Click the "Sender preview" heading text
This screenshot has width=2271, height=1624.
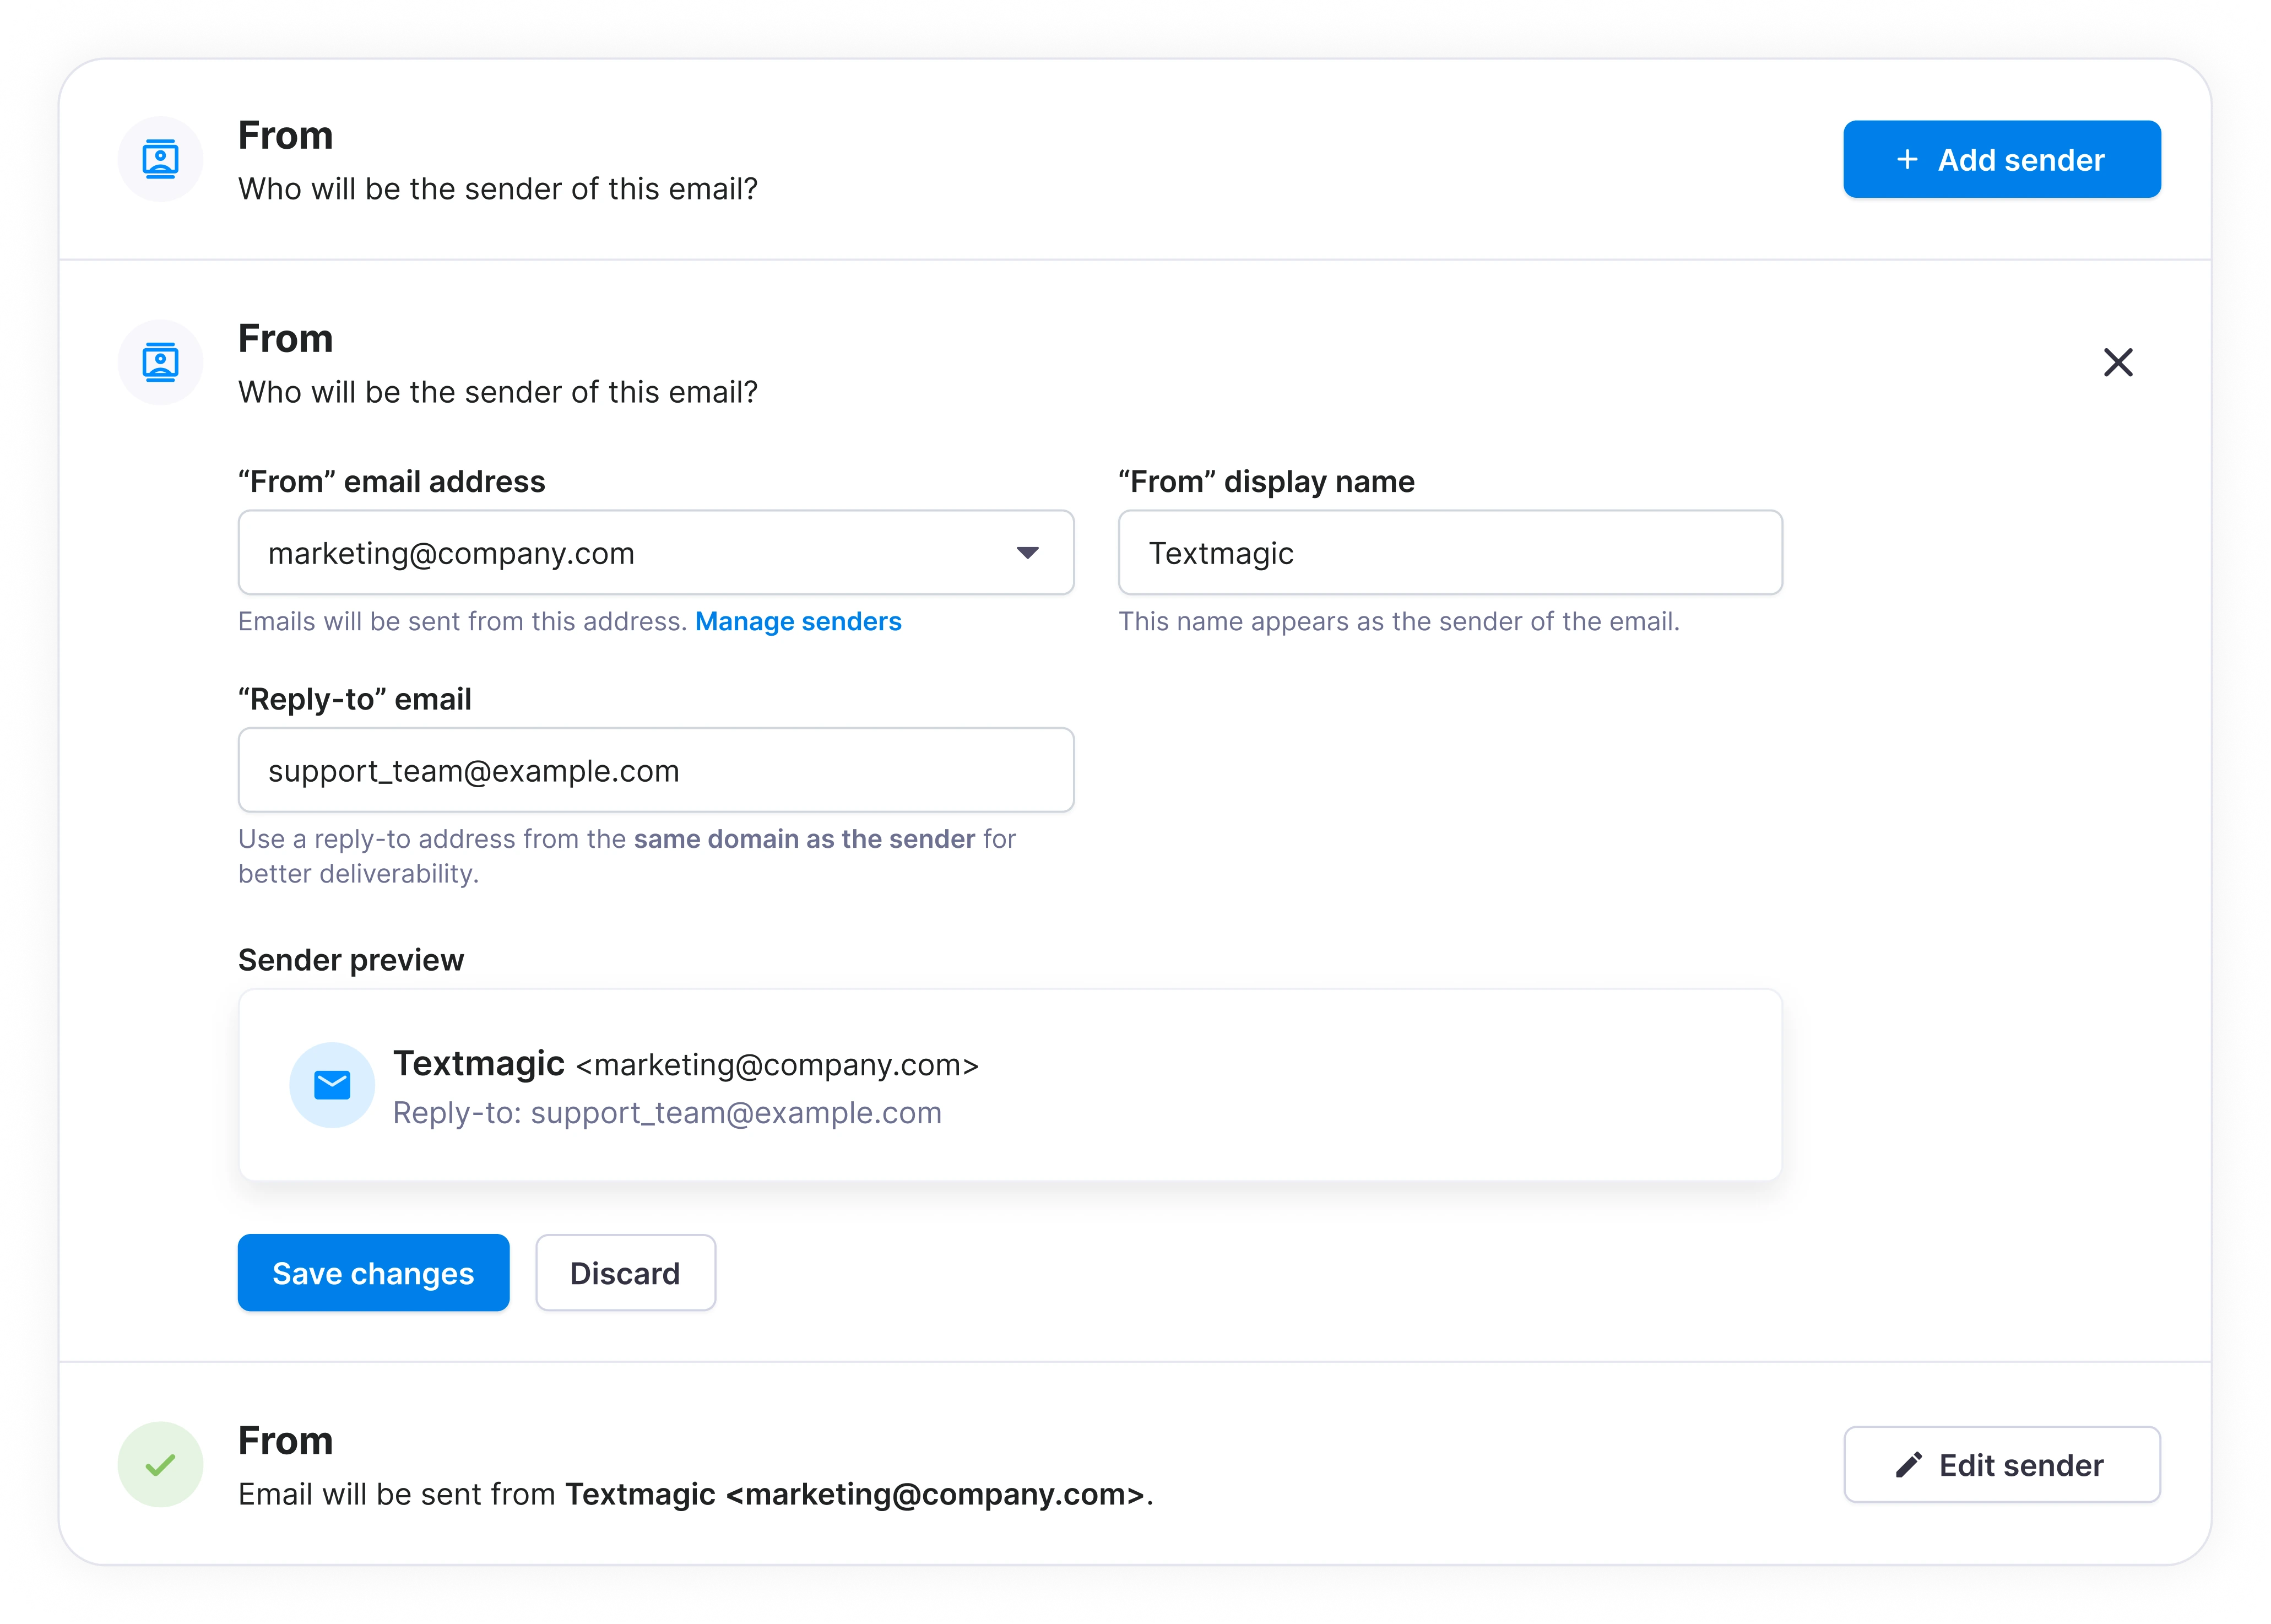(x=351, y=960)
